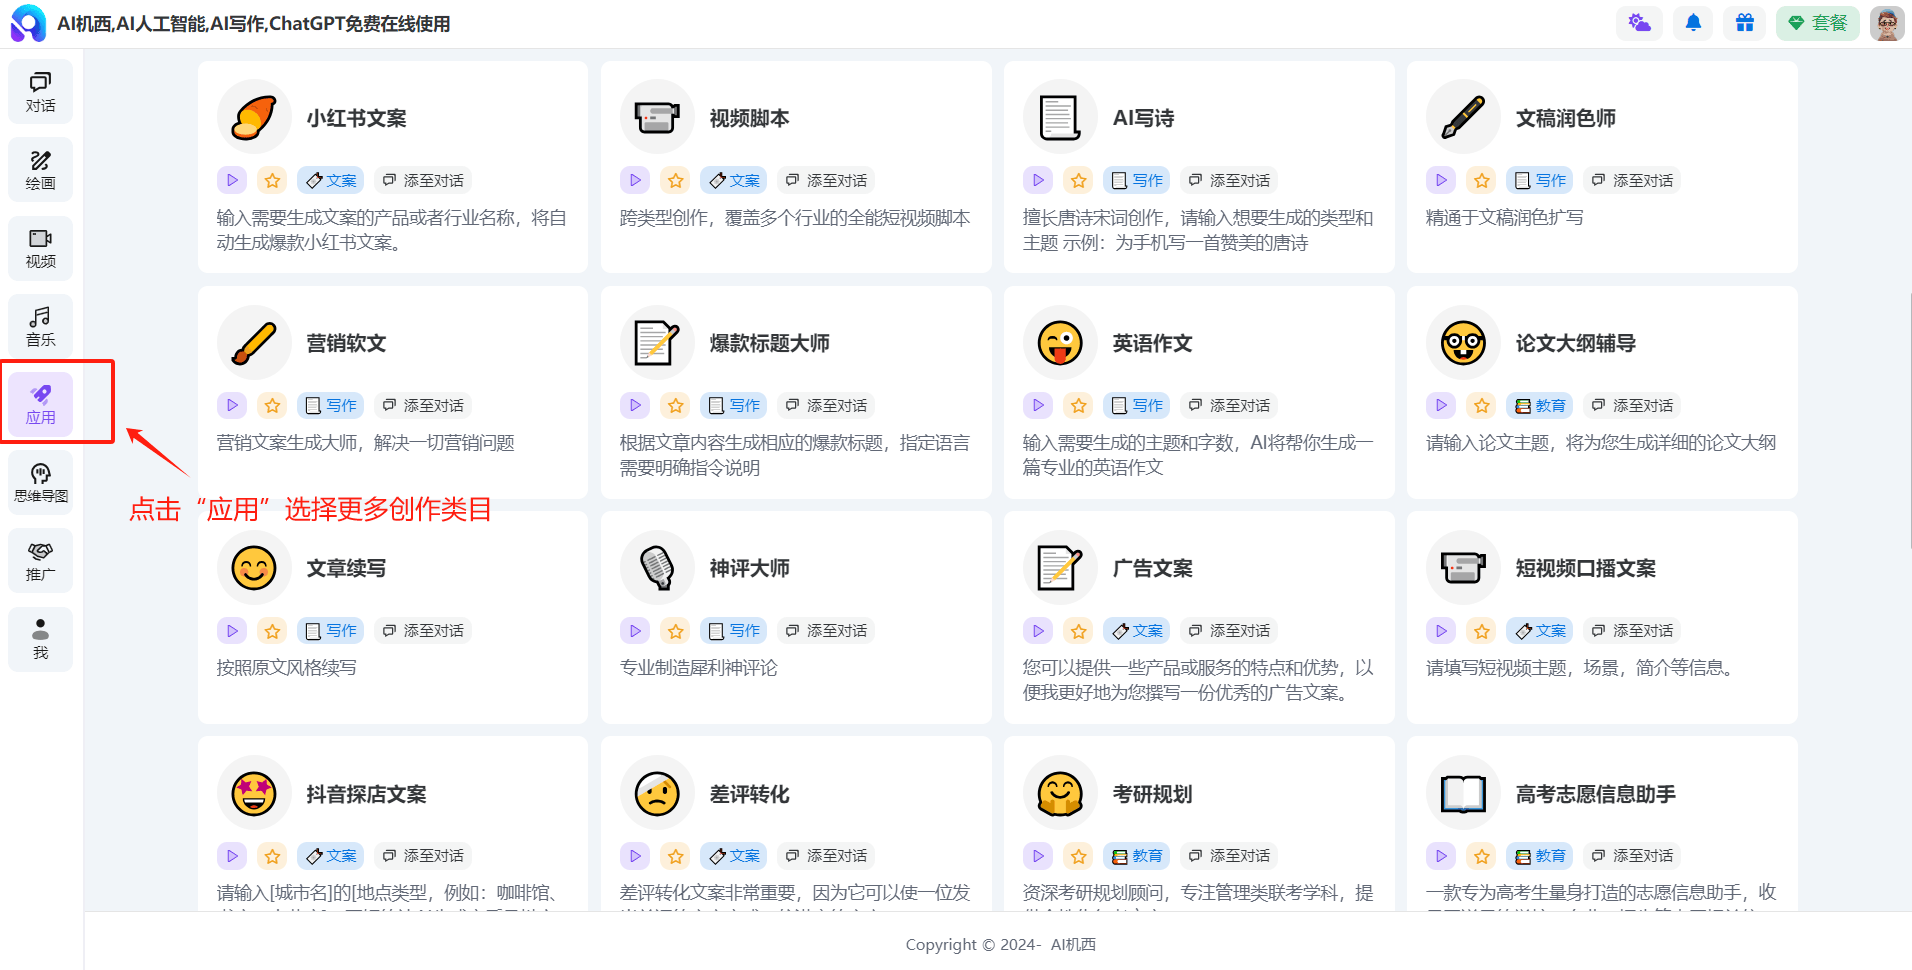Open the user avatar menu
The image size is (1912, 970).
coord(1886,23)
